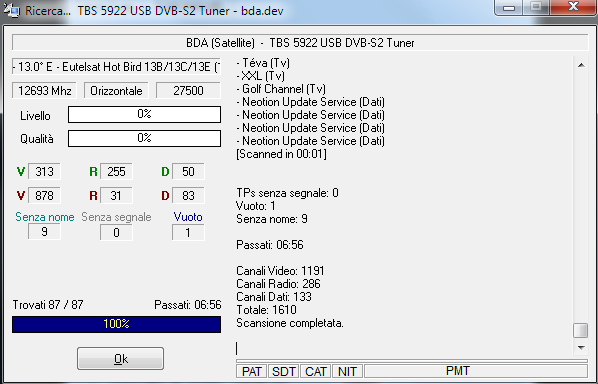Viewport: 598px width, 384px height.
Task: Click the XXL (Tv) log entry
Action: click(x=260, y=76)
